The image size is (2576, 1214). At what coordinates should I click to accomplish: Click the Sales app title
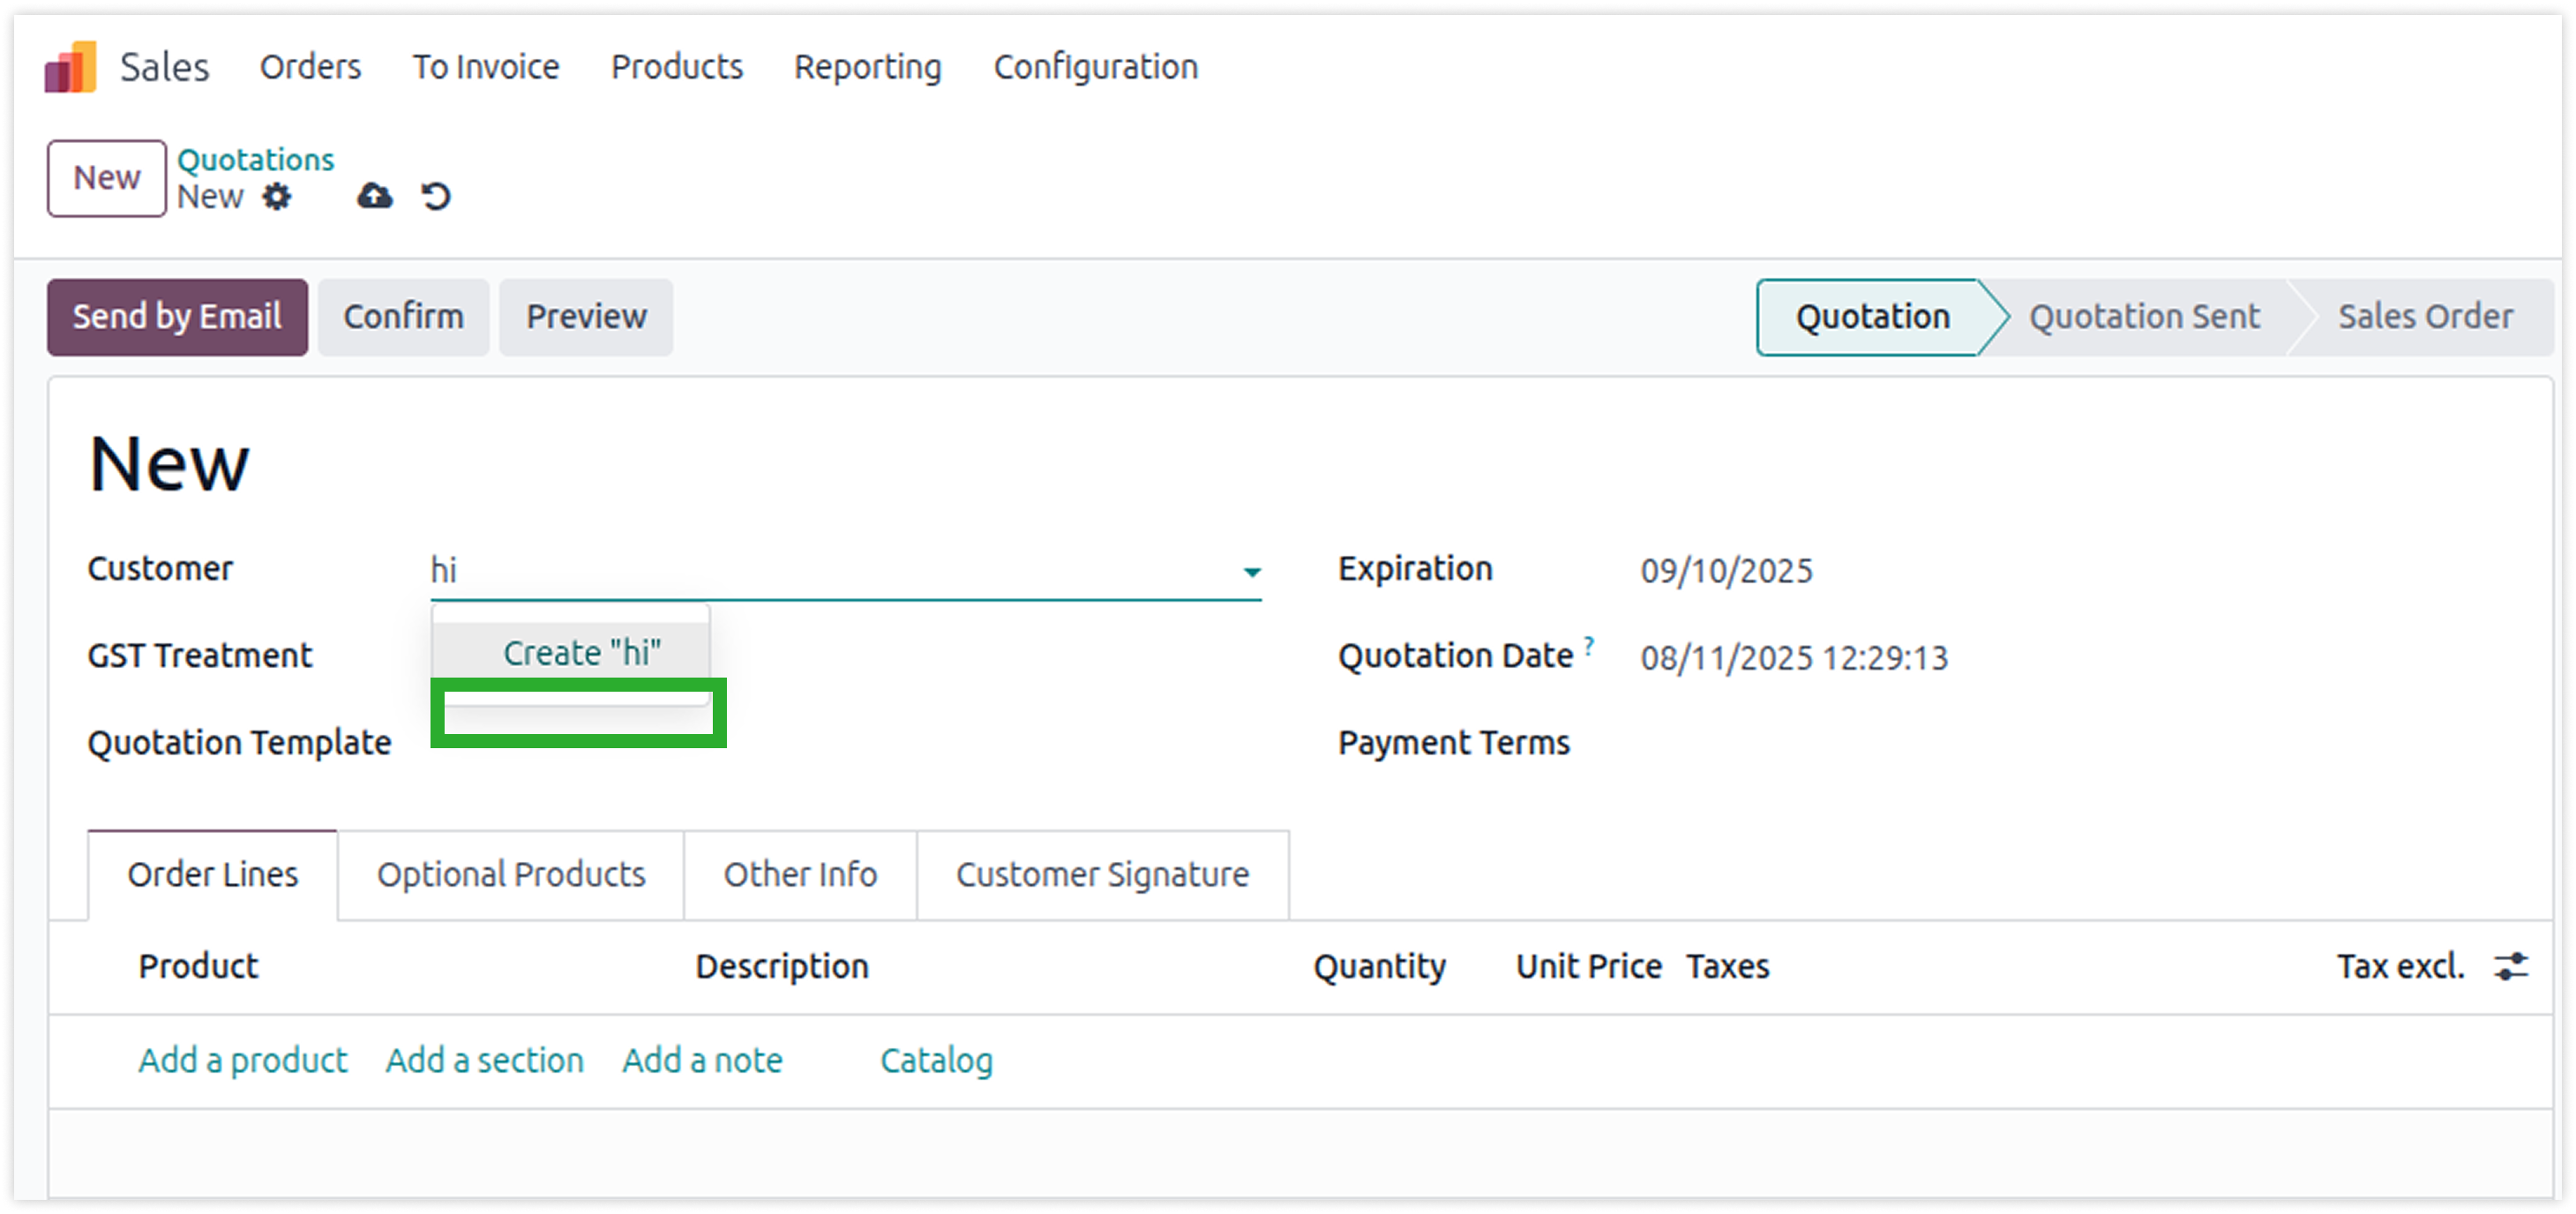click(x=164, y=67)
